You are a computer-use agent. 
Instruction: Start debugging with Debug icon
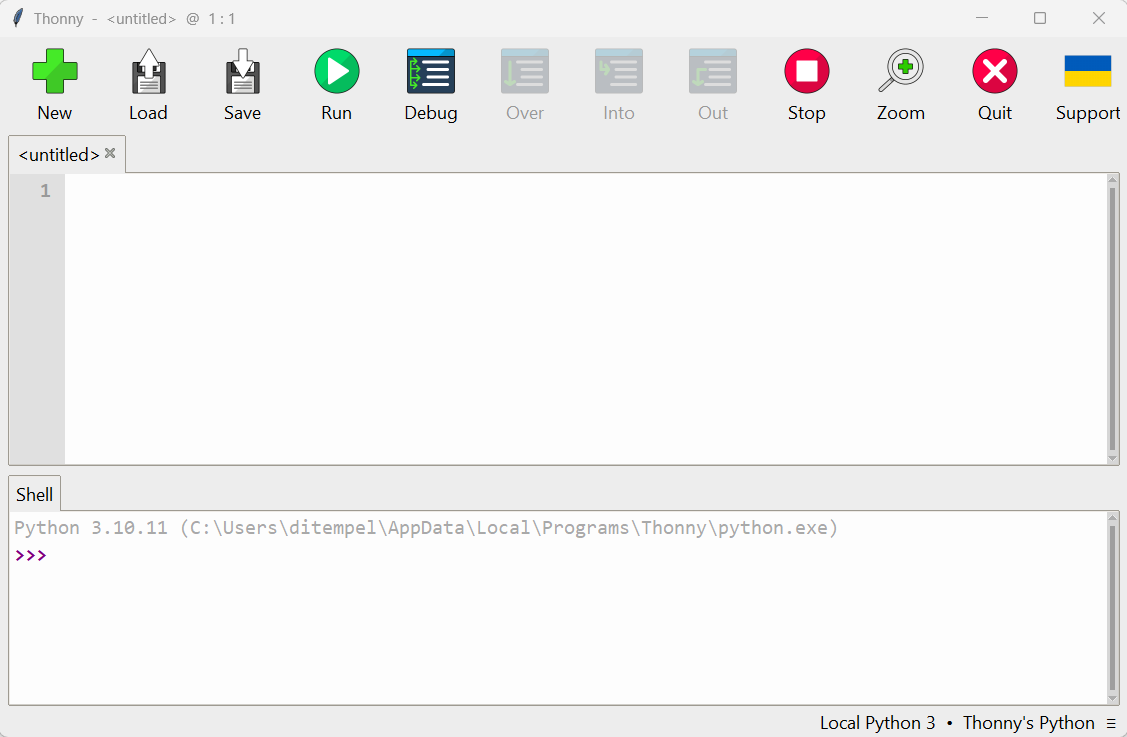click(430, 73)
